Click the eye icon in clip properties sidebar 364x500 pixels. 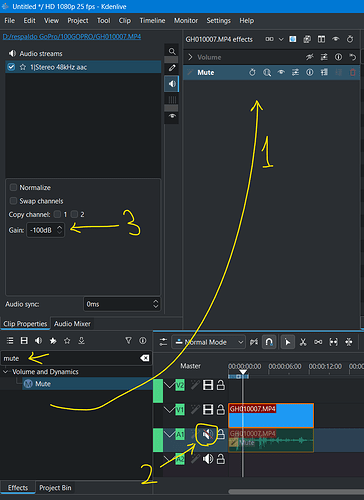[172, 116]
